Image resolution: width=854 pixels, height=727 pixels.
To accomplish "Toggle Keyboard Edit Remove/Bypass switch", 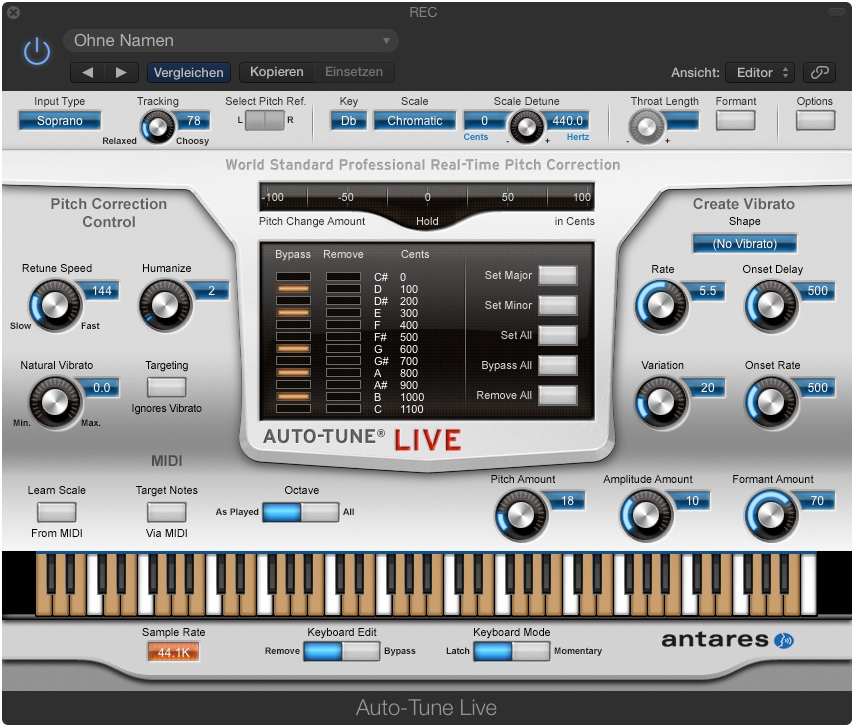I will pos(341,651).
